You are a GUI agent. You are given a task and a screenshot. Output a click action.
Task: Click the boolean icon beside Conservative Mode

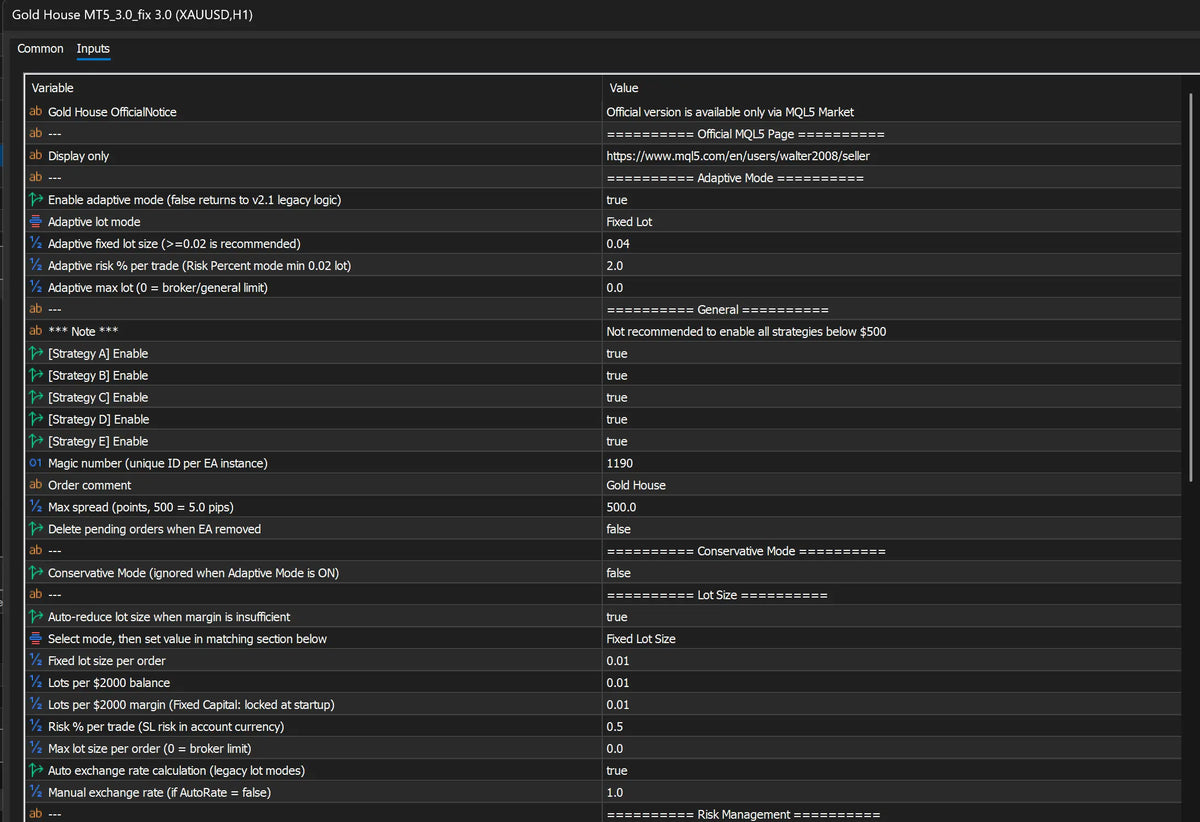36,574
